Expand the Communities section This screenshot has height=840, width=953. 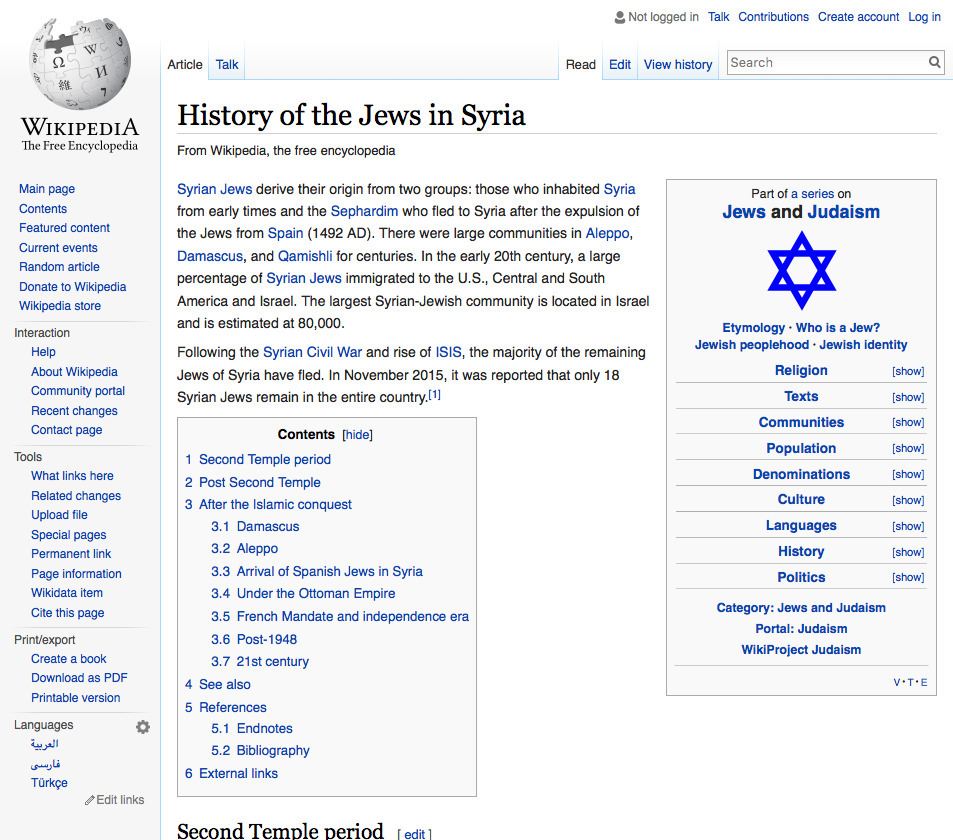click(907, 423)
